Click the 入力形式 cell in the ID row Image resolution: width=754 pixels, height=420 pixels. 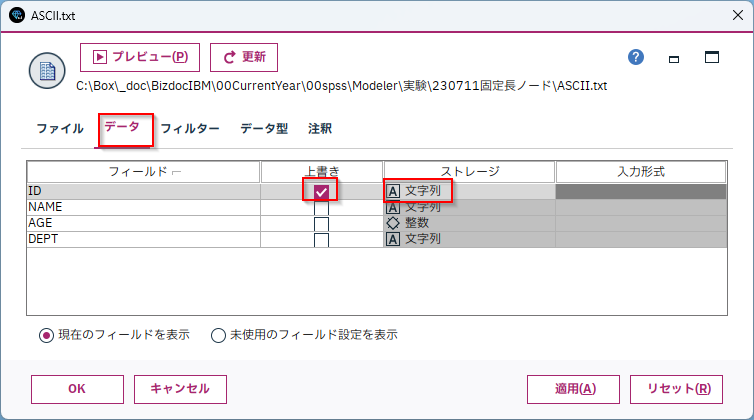pyautogui.click(x=641, y=191)
